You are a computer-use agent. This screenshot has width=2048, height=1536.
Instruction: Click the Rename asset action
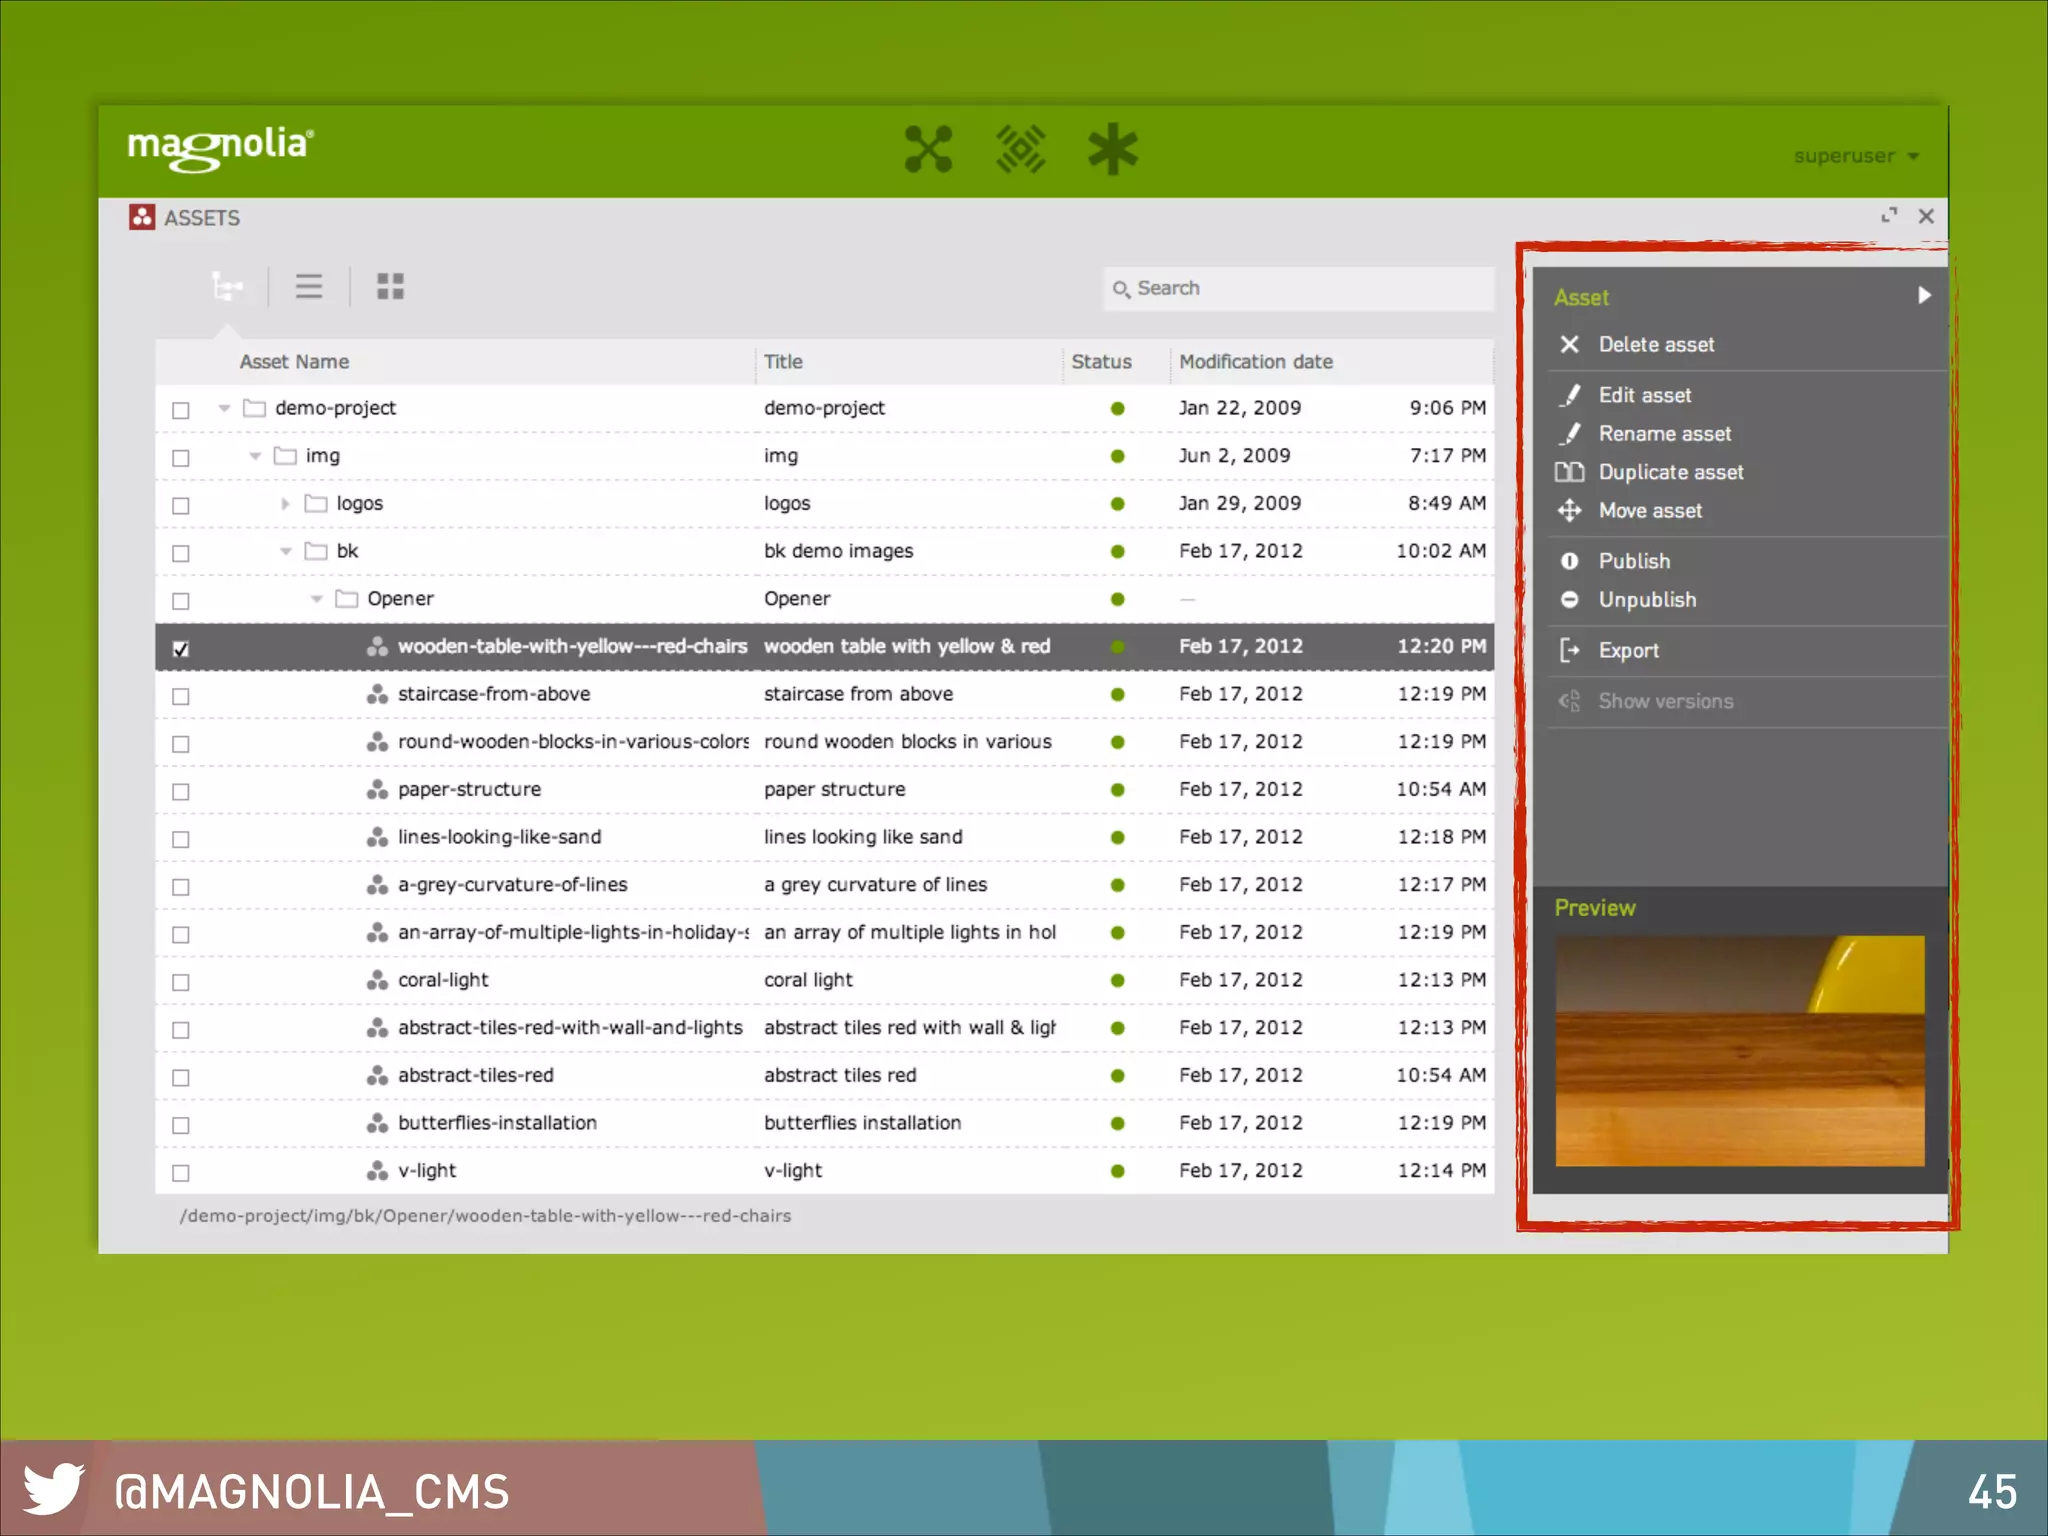[1664, 434]
